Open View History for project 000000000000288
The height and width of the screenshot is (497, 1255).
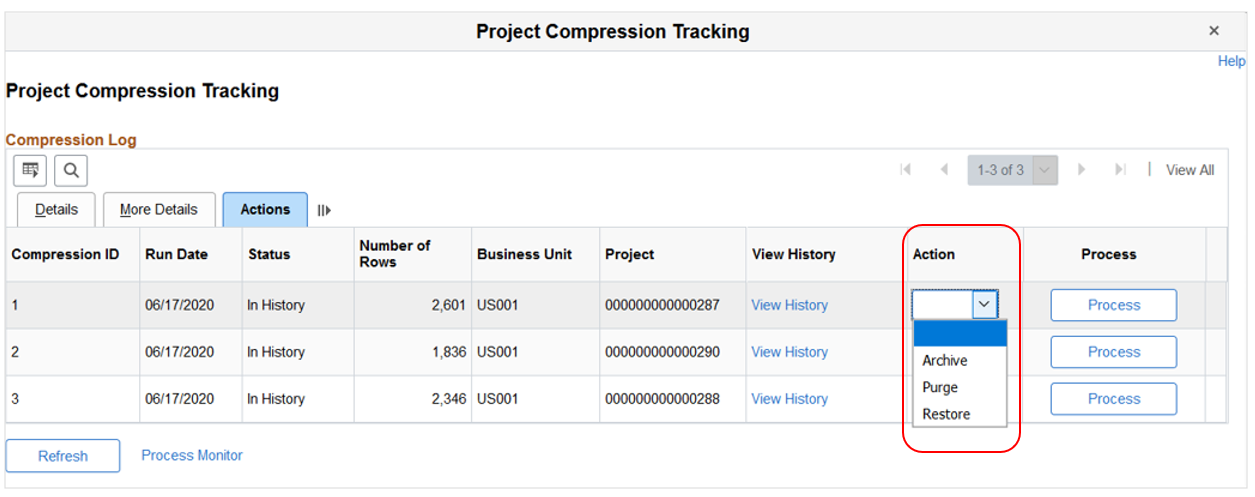point(789,399)
